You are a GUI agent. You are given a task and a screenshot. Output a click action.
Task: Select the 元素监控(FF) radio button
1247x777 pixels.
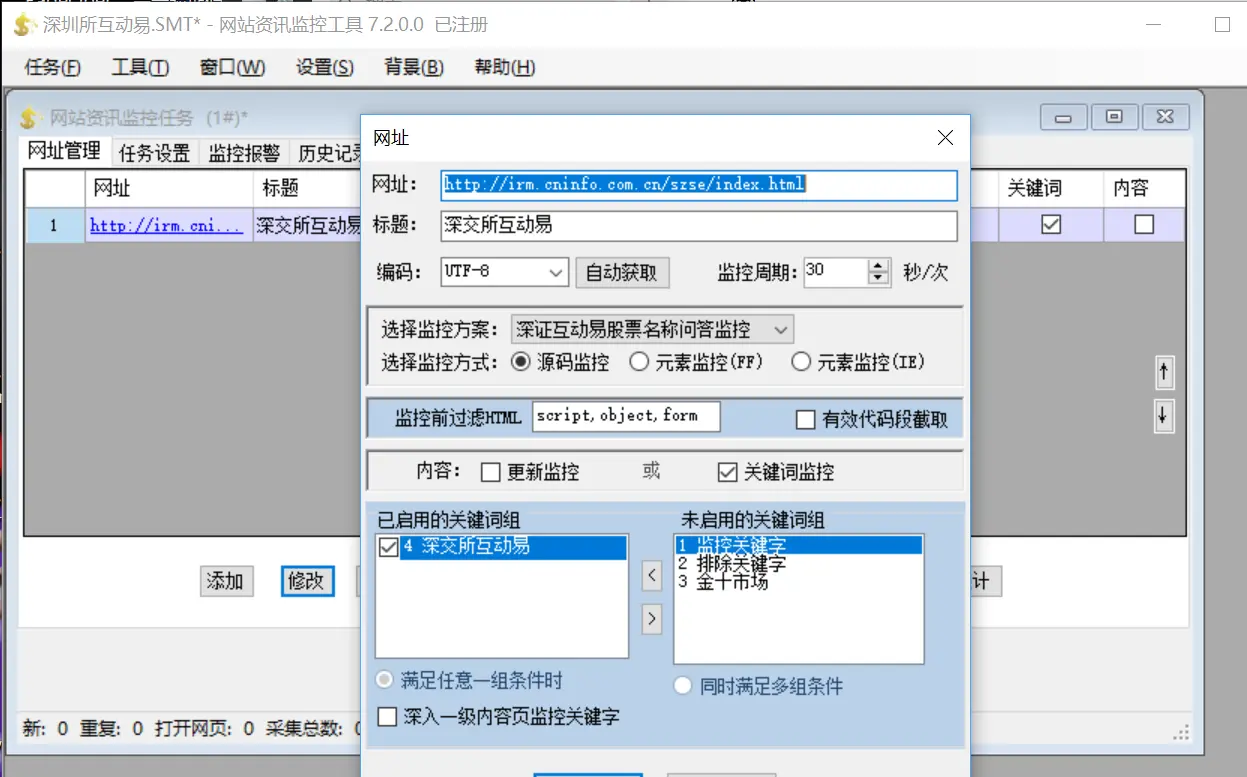point(639,362)
